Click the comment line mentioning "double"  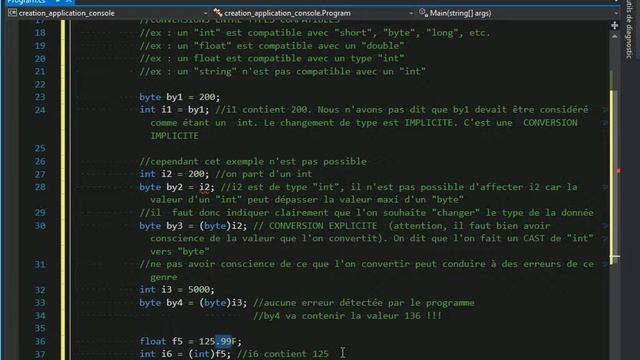[x=272, y=46]
